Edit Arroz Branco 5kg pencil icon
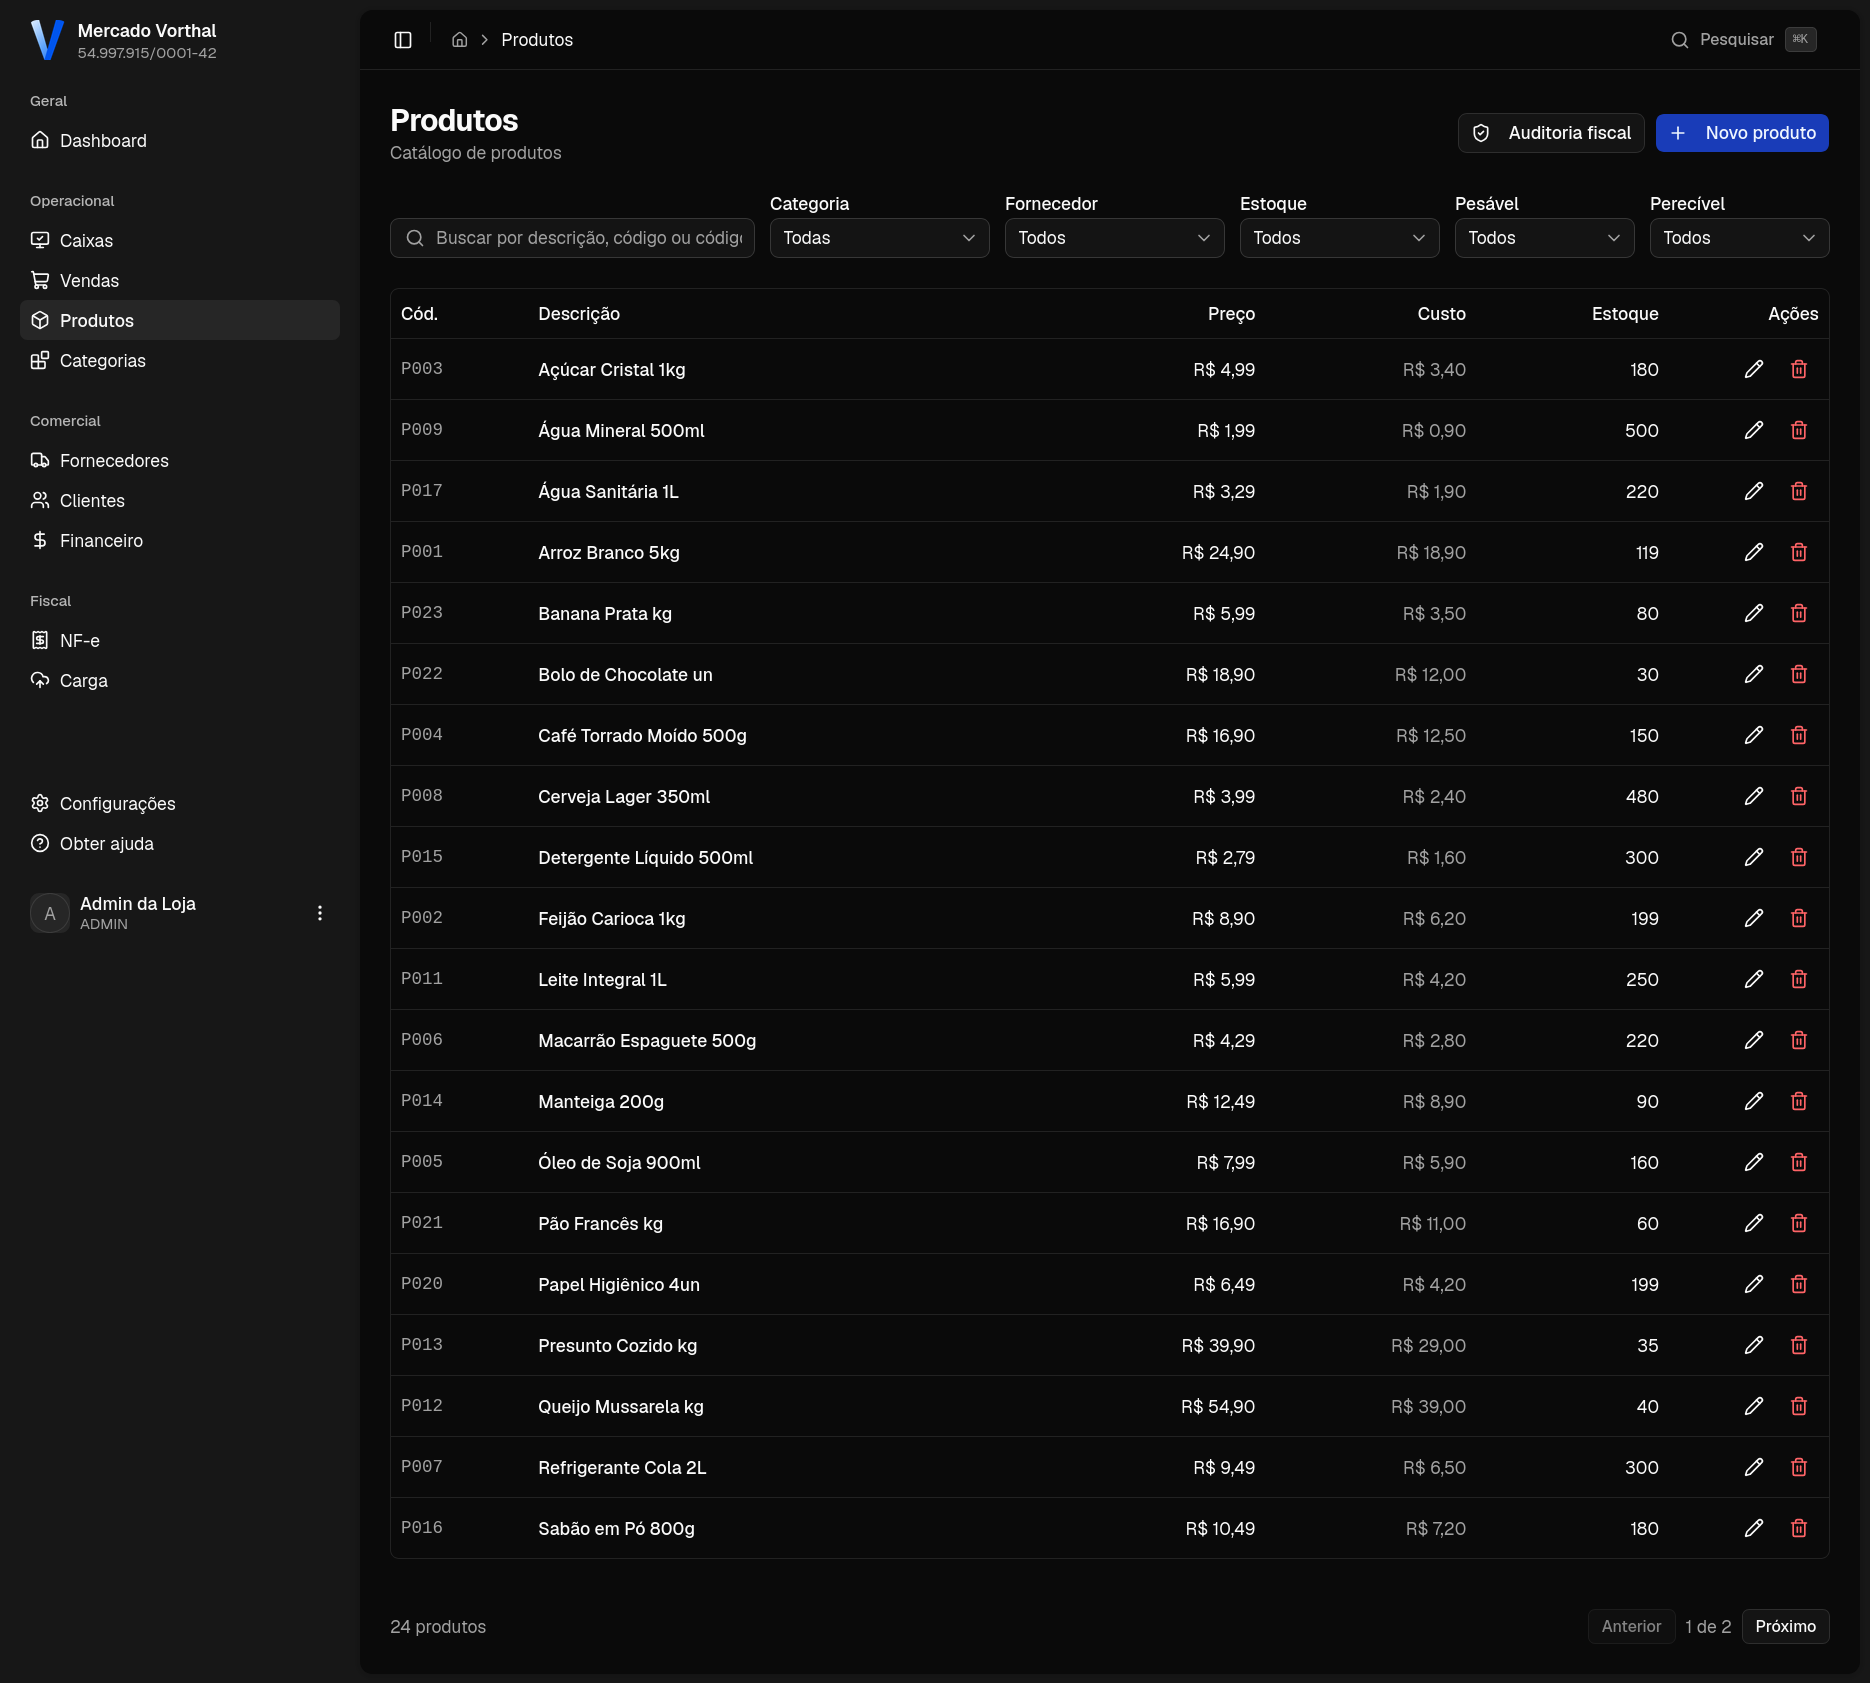Screen dimensions: 1870x1683 pyautogui.click(x=1754, y=553)
